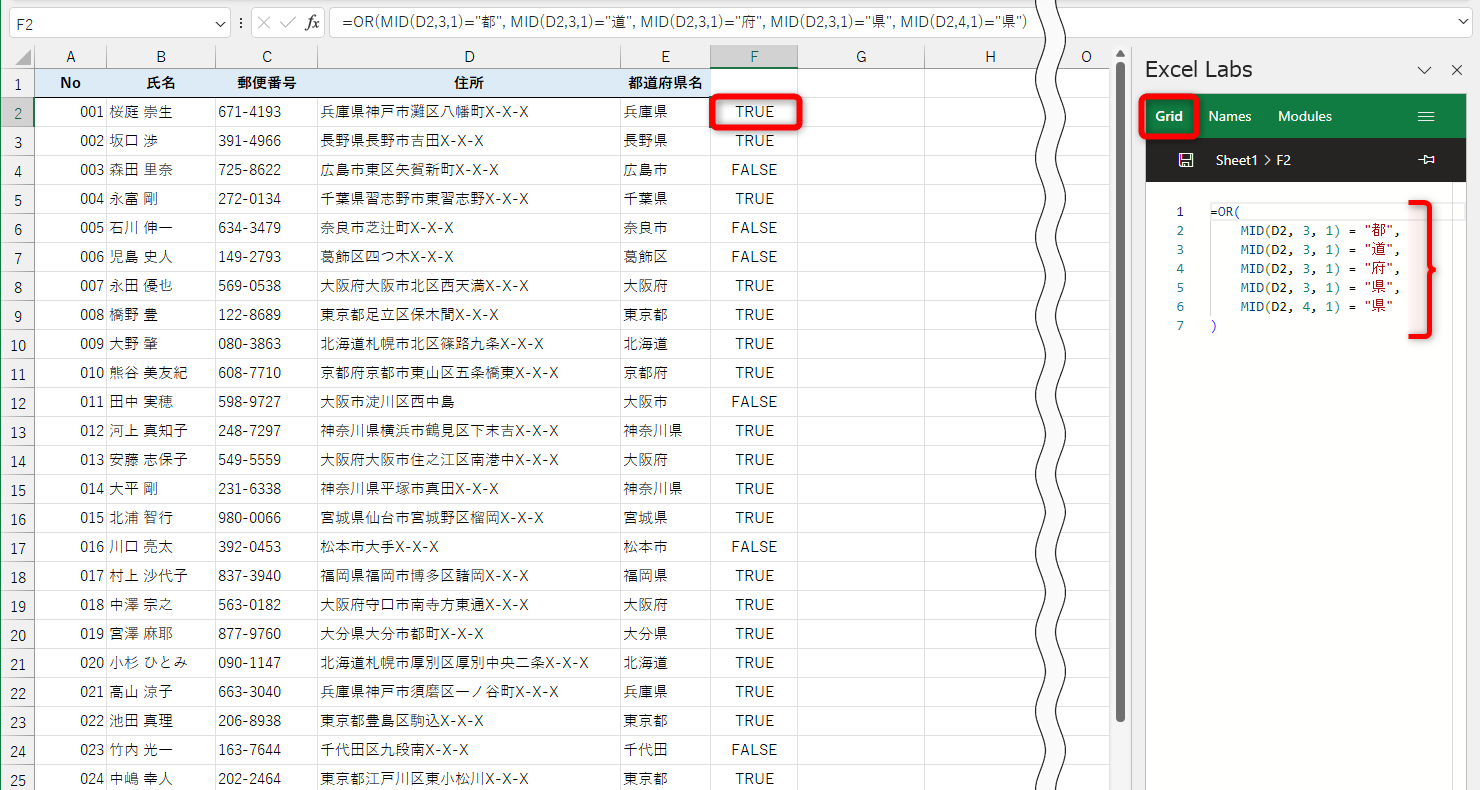This screenshot has height=790, width=1480.
Task: Click the column D header for 住所
Action: tap(468, 56)
